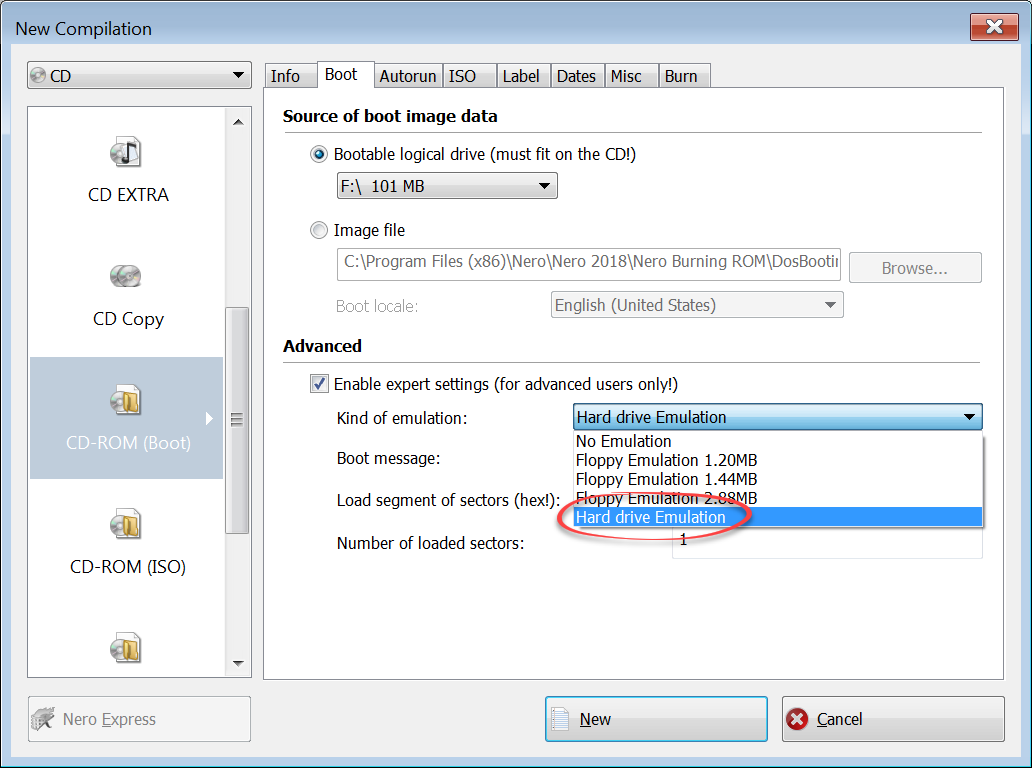The image size is (1032, 768).
Task: Toggle Enable expert settings checkbox
Action: 319,384
